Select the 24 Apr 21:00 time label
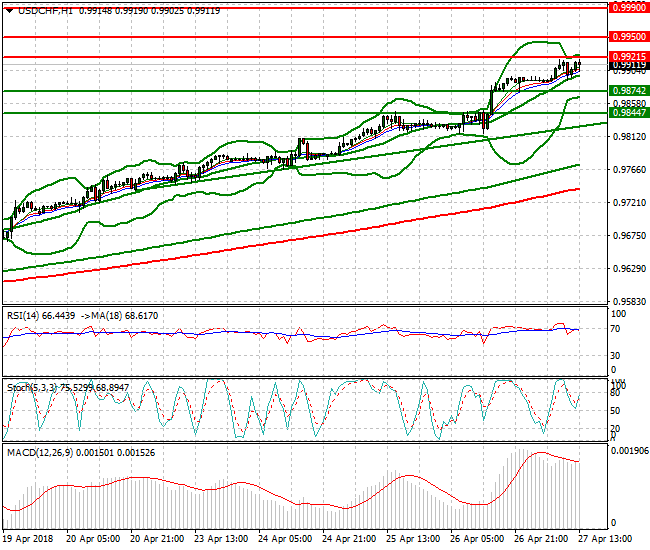The width and height of the screenshot is (650, 550). [x=349, y=539]
